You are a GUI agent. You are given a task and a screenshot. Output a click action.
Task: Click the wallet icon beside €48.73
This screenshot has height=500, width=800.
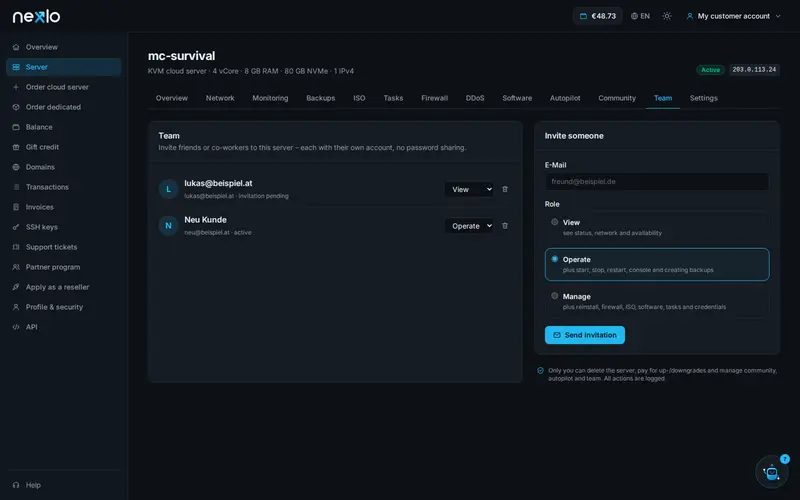tap(583, 16)
